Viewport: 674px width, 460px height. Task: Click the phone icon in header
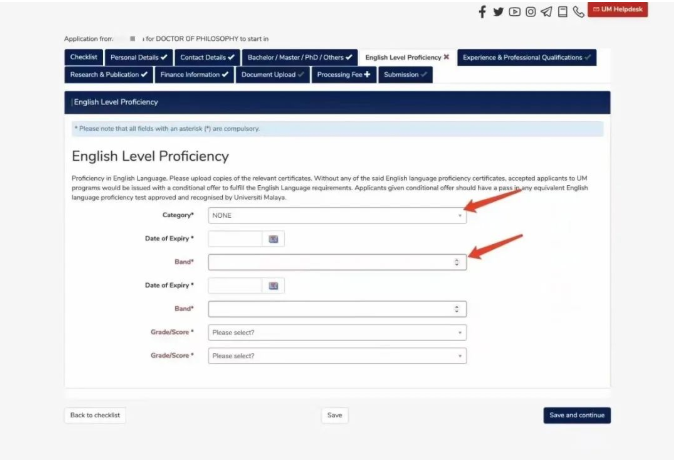[x=578, y=12]
